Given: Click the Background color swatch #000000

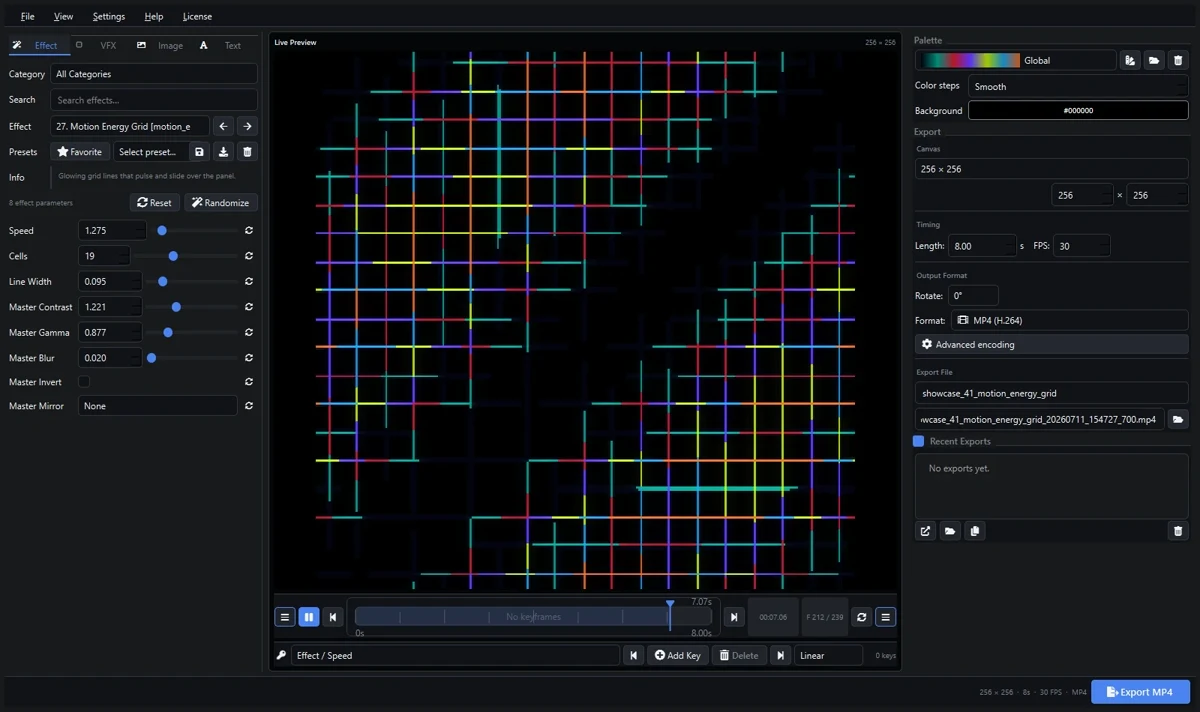Looking at the screenshot, I should pos(1078,111).
